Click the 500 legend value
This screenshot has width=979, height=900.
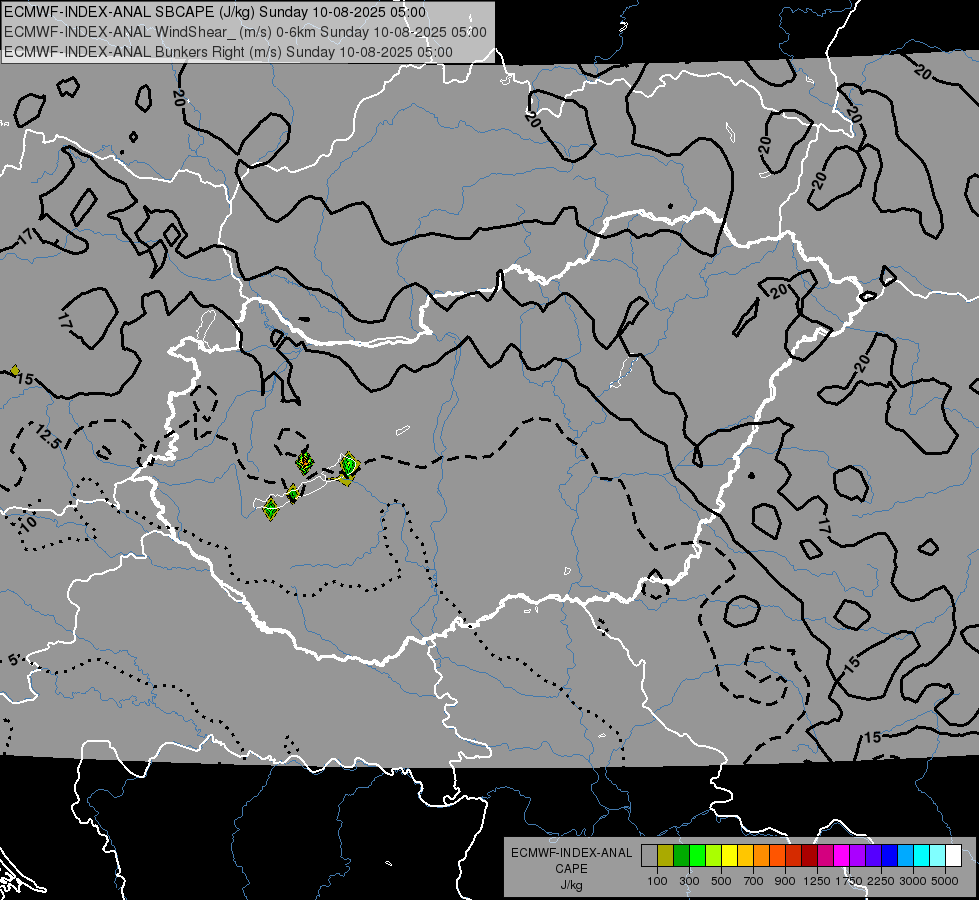721,881
